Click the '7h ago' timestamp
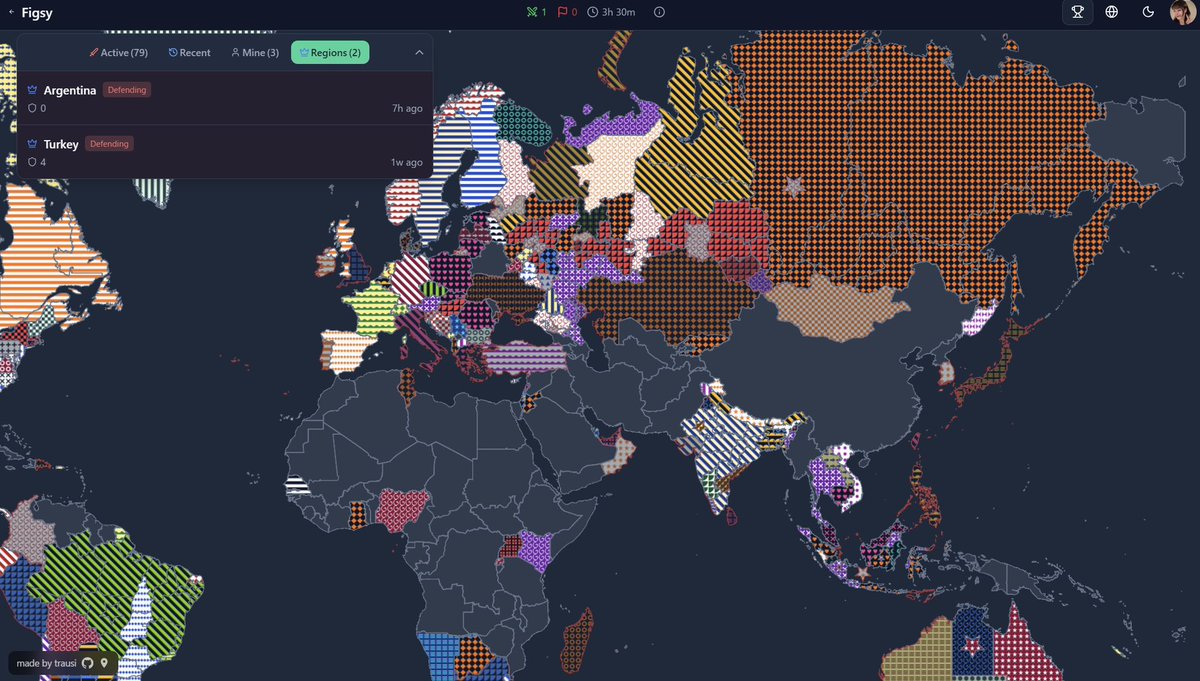Image resolution: width=1200 pixels, height=681 pixels. coord(407,108)
